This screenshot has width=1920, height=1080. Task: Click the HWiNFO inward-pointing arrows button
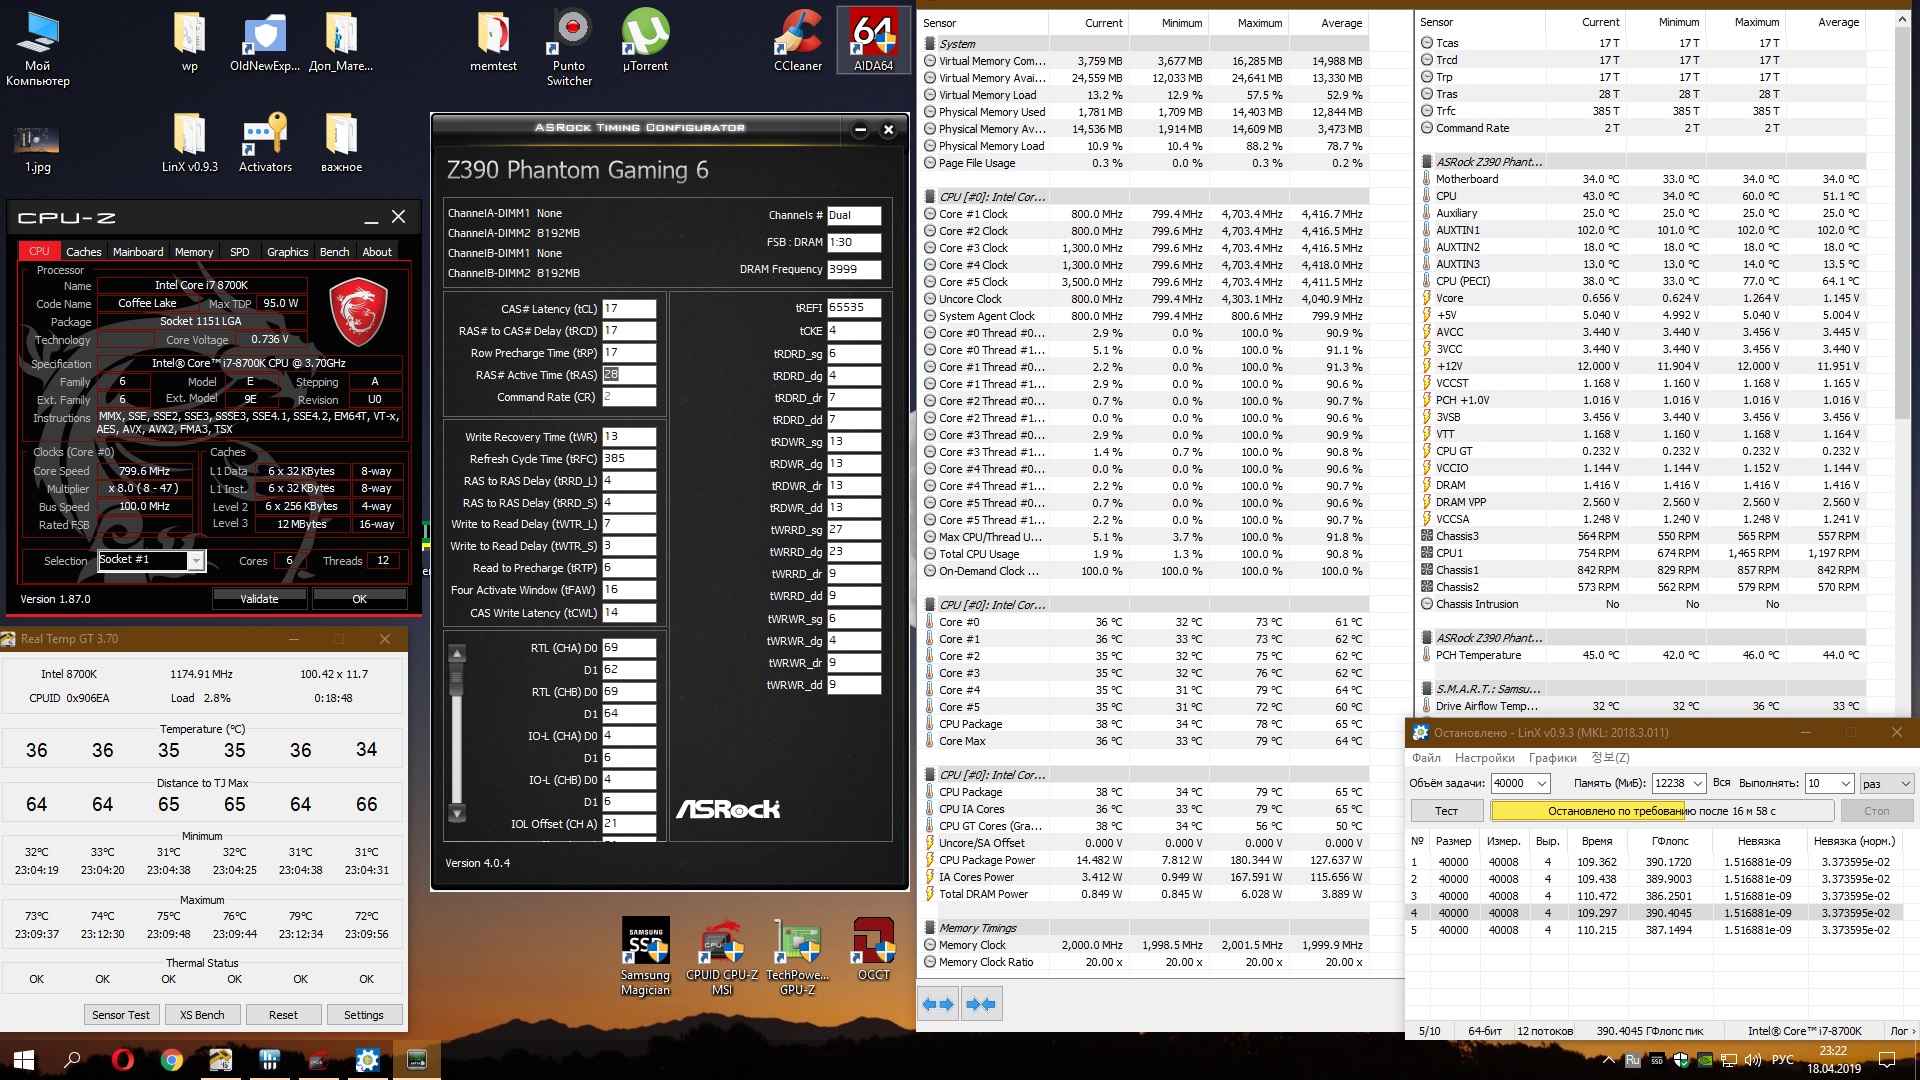(x=981, y=1004)
